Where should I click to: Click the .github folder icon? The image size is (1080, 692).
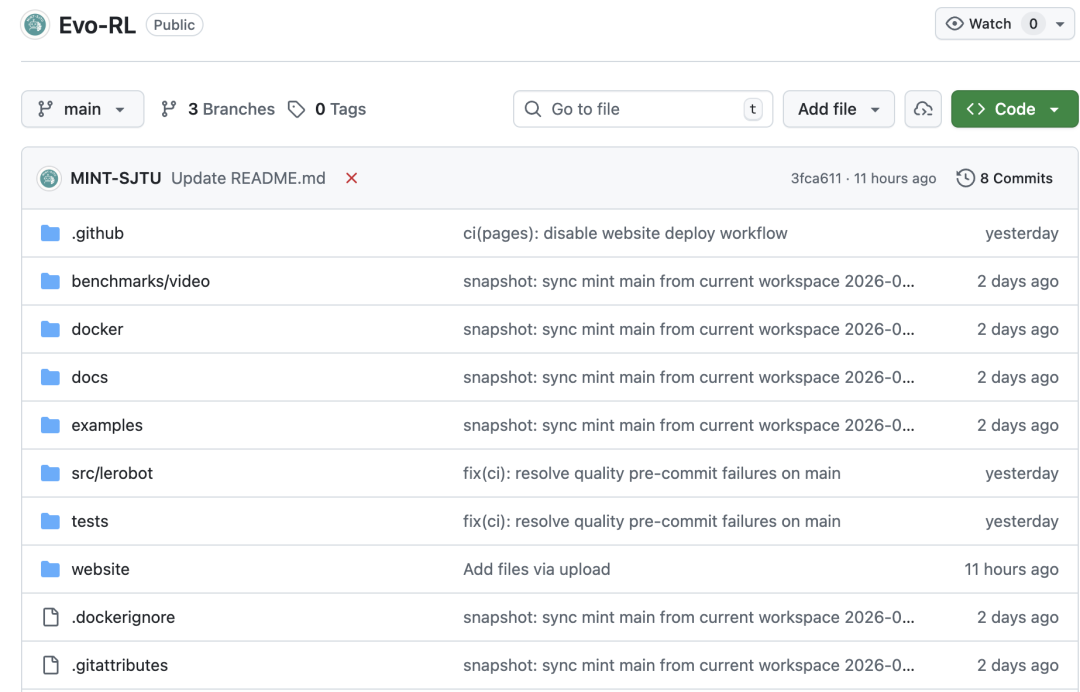50,233
